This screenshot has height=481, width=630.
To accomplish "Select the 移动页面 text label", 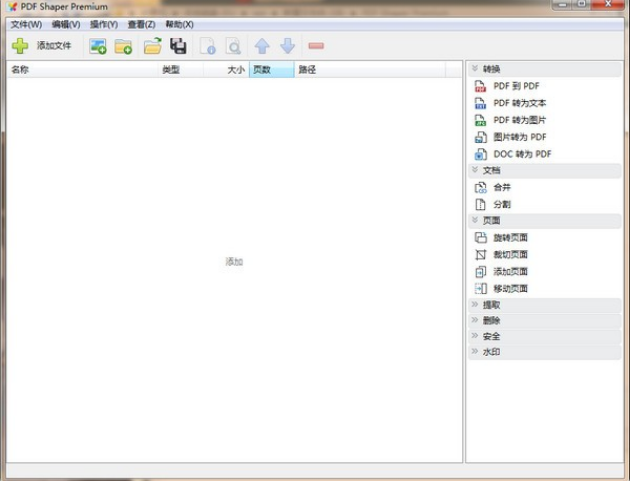I will pos(510,289).
